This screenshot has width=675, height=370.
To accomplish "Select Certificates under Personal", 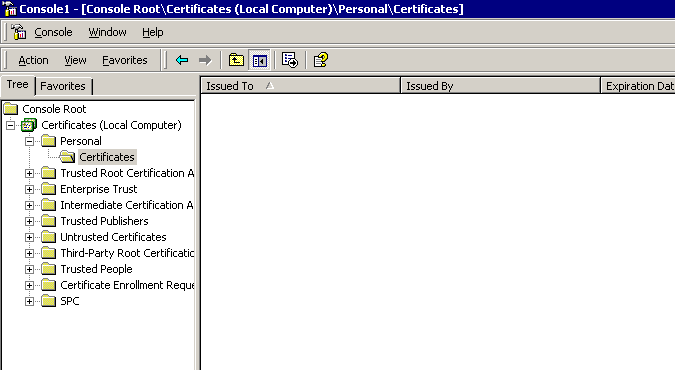I will (x=107, y=157).
